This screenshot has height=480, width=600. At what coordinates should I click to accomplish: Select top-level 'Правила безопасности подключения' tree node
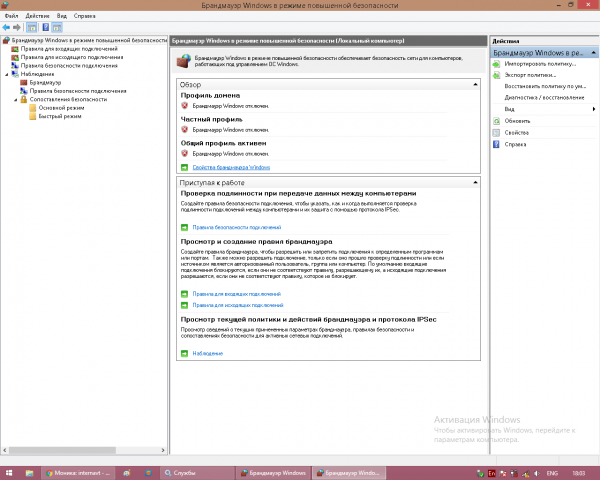pos(69,66)
